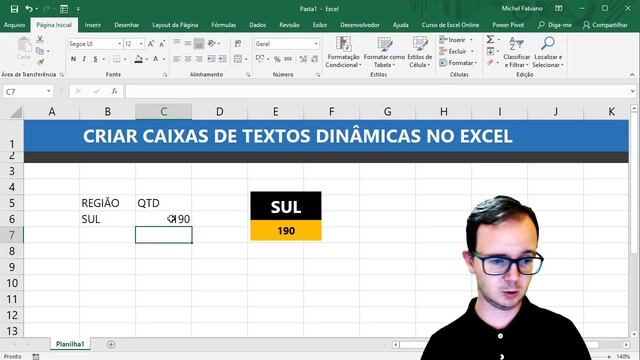Open Formatação Condicional menu
Viewport: 640px width, 360px height.
coord(343,52)
